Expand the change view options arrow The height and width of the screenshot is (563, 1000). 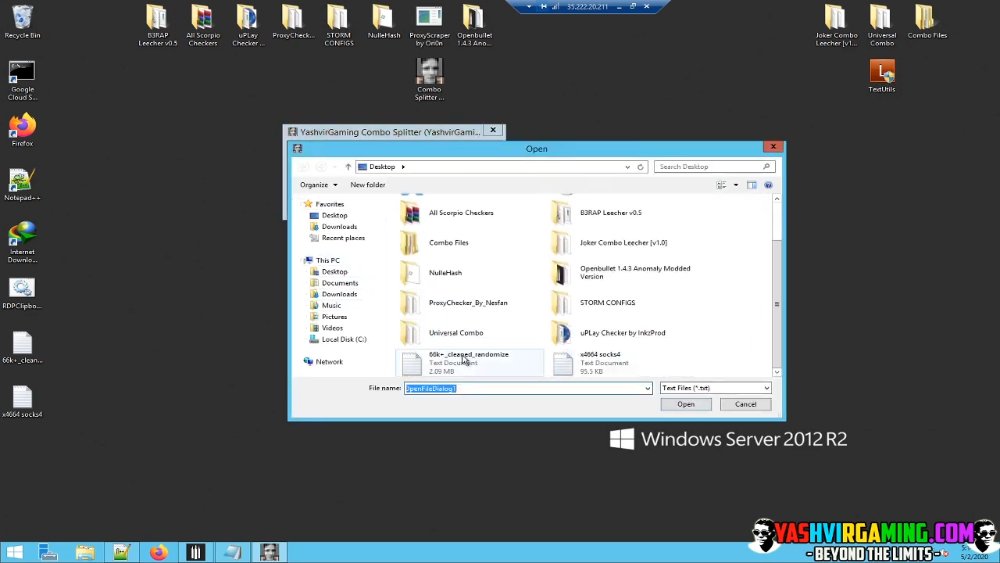tap(736, 185)
